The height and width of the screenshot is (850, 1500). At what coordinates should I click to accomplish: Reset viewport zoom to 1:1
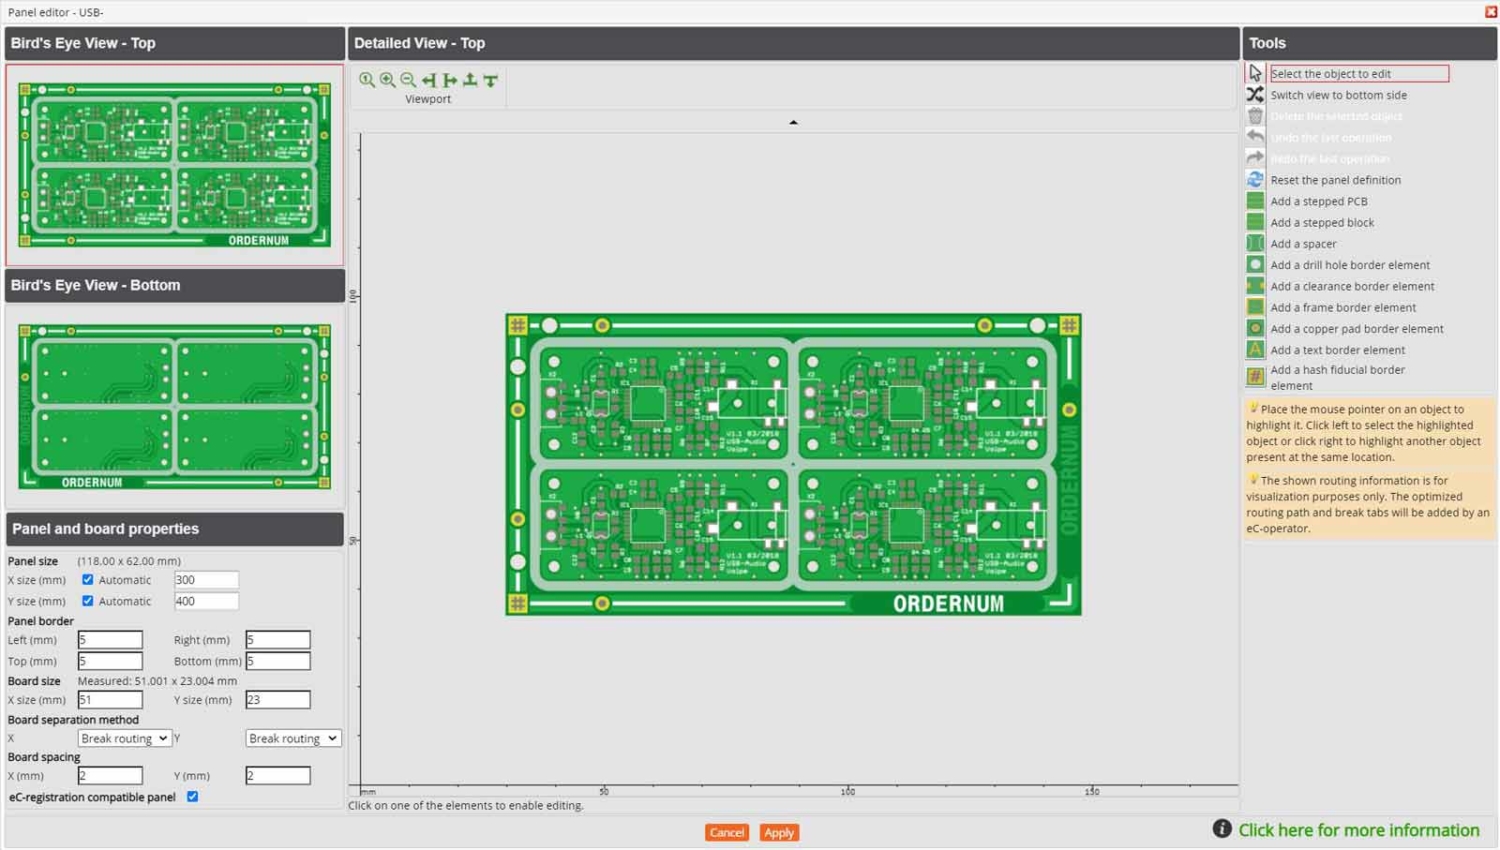pyautogui.click(x=367, y=80)
